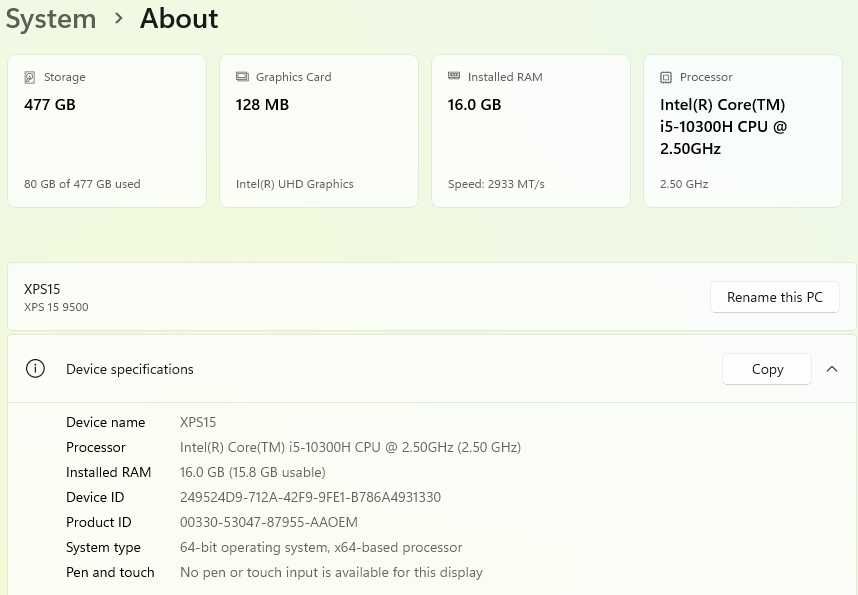Select the Processor value in specifications
This screenshot has height=595, width=858.
pyautogui.click(x=350, y=447)
